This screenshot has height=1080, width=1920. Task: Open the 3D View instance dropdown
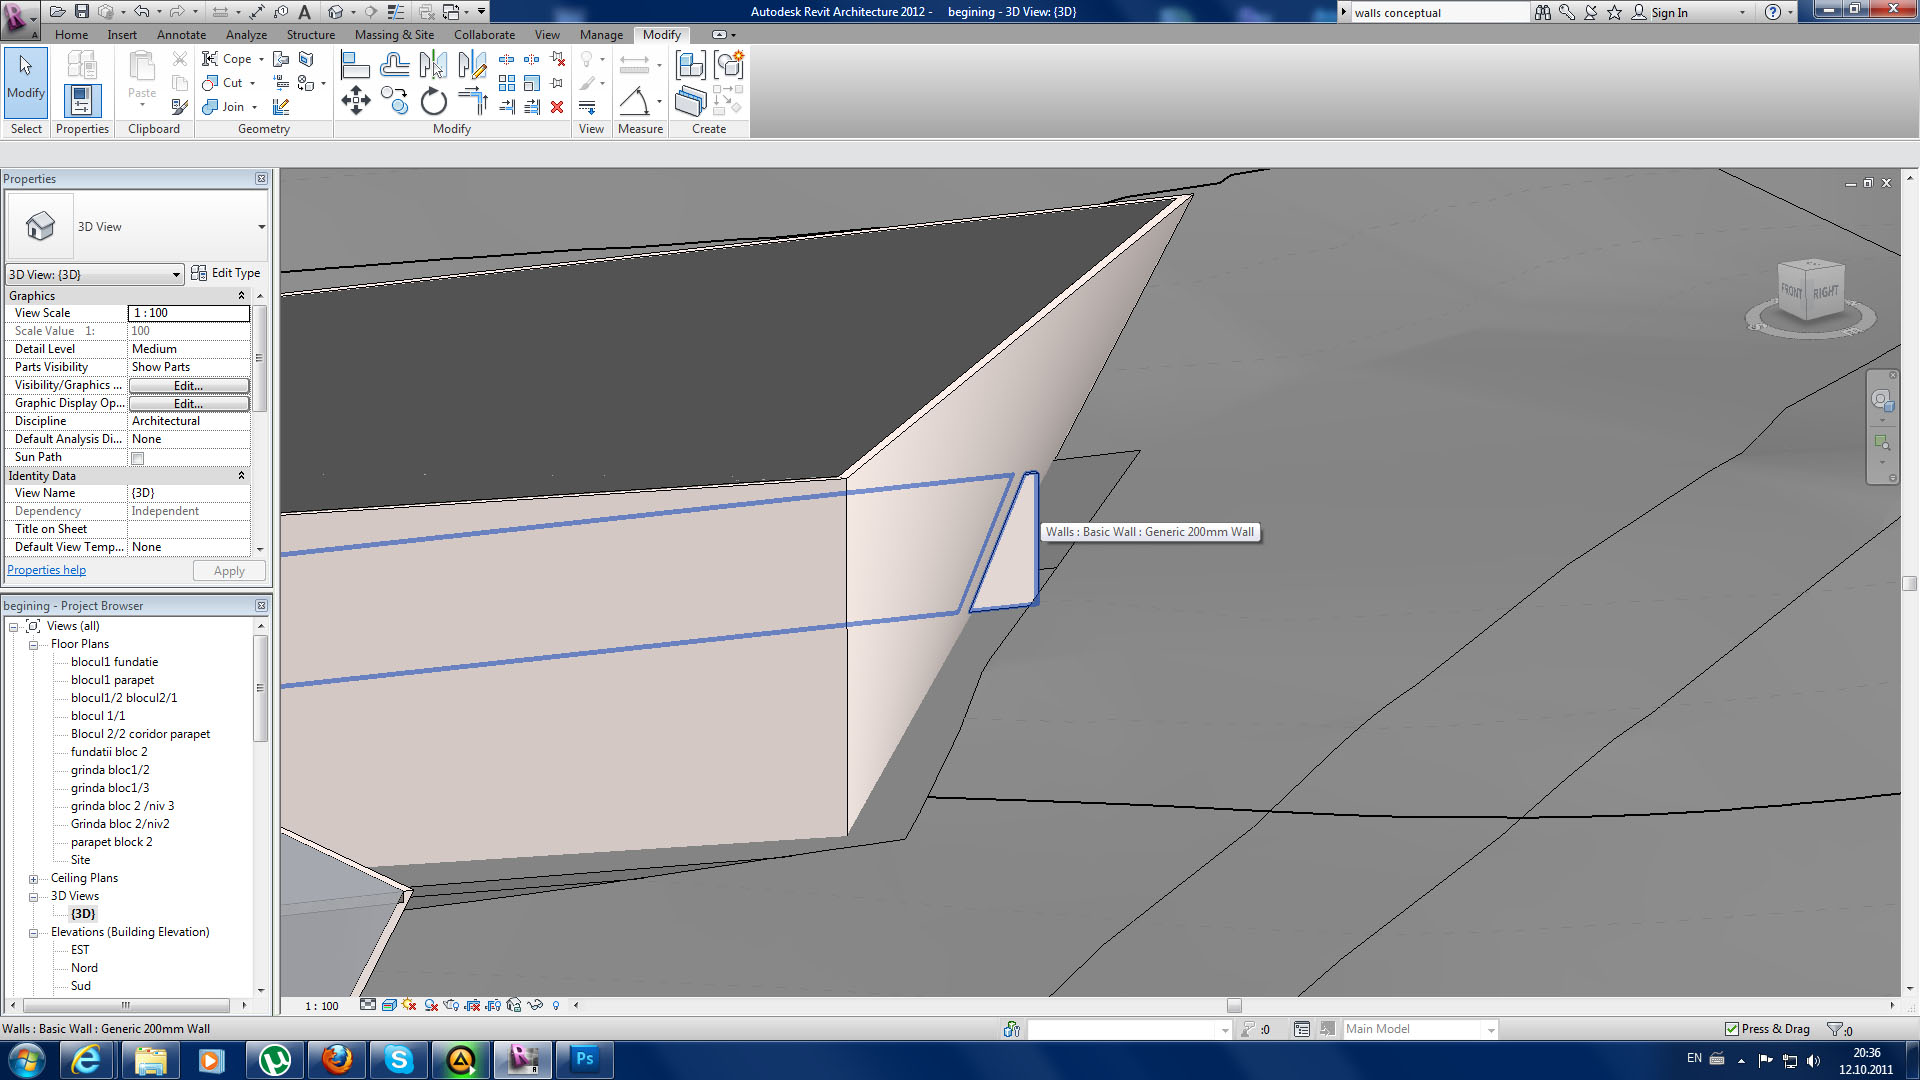176,275
